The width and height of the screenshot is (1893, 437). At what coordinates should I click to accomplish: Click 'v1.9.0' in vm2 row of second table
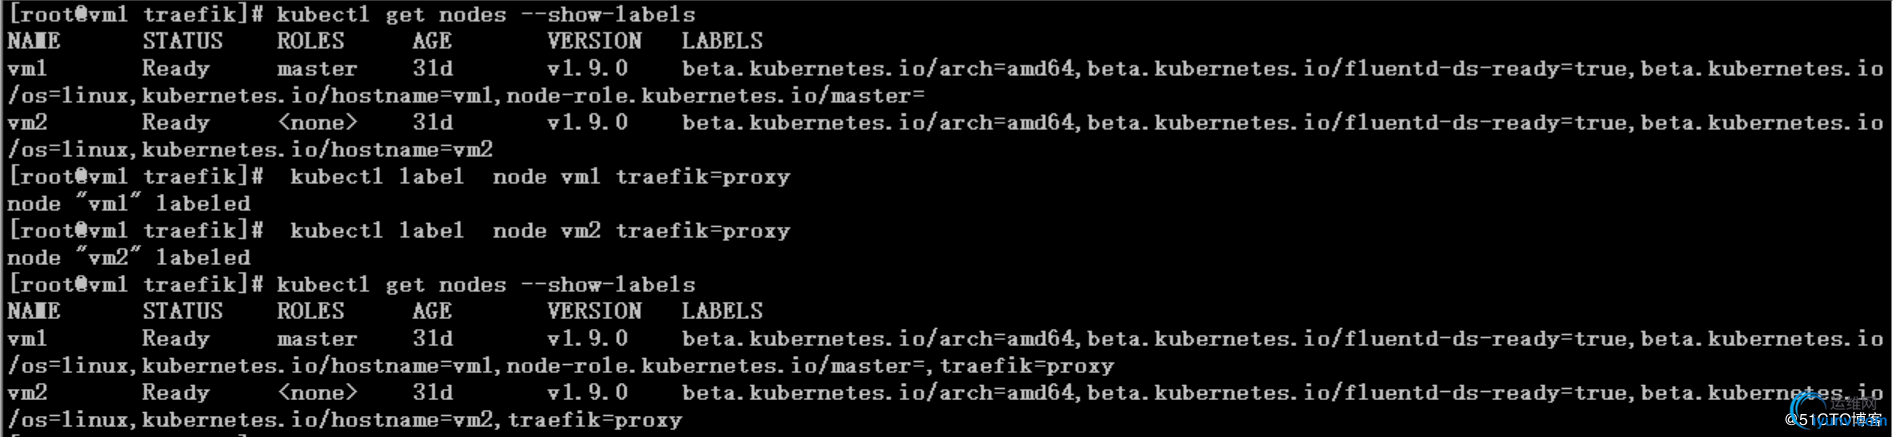(x=587, y=393)
